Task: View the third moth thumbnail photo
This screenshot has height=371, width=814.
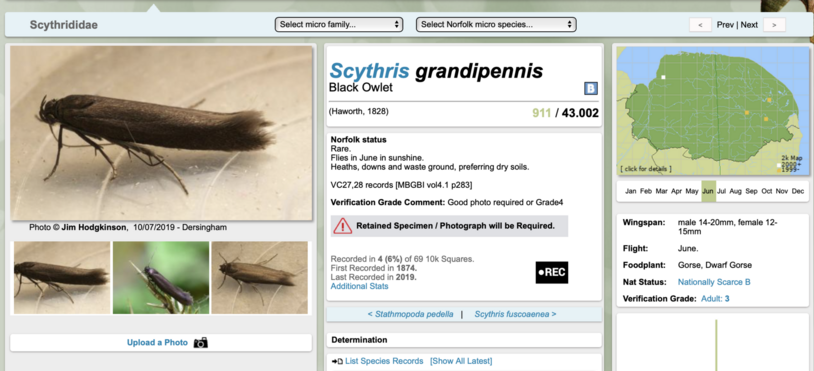Action: 260,278
